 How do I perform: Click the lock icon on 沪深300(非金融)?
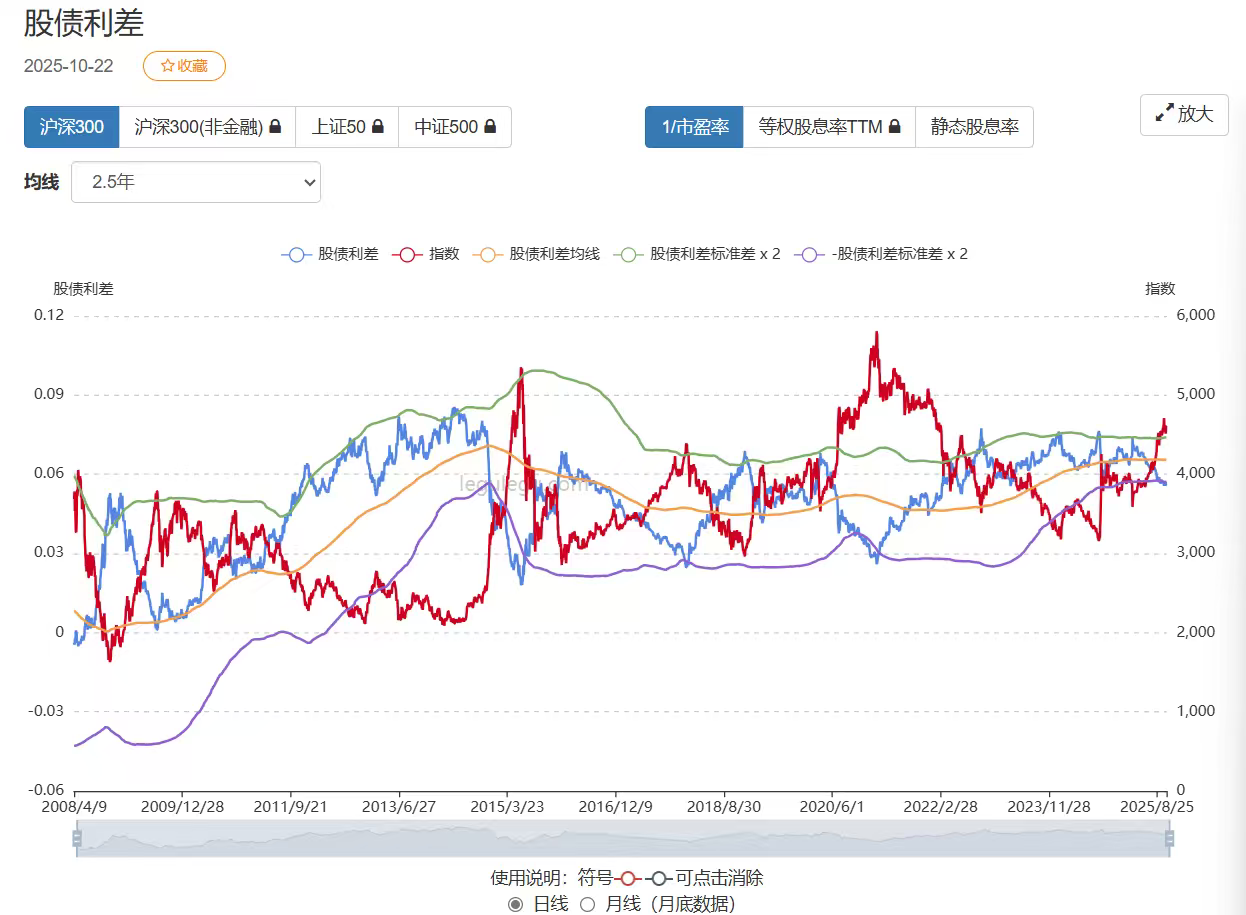[275, 127]
